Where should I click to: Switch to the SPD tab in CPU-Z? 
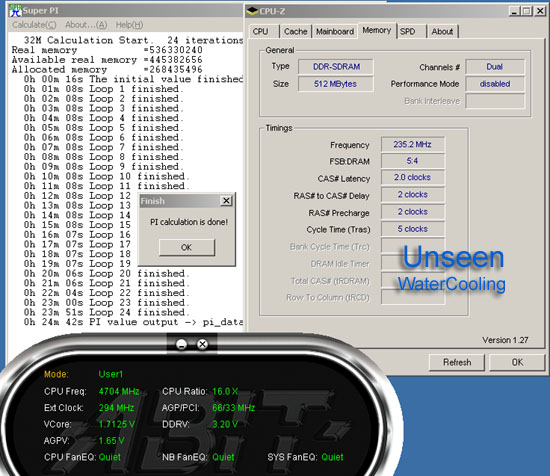click(x=412, y=32)
